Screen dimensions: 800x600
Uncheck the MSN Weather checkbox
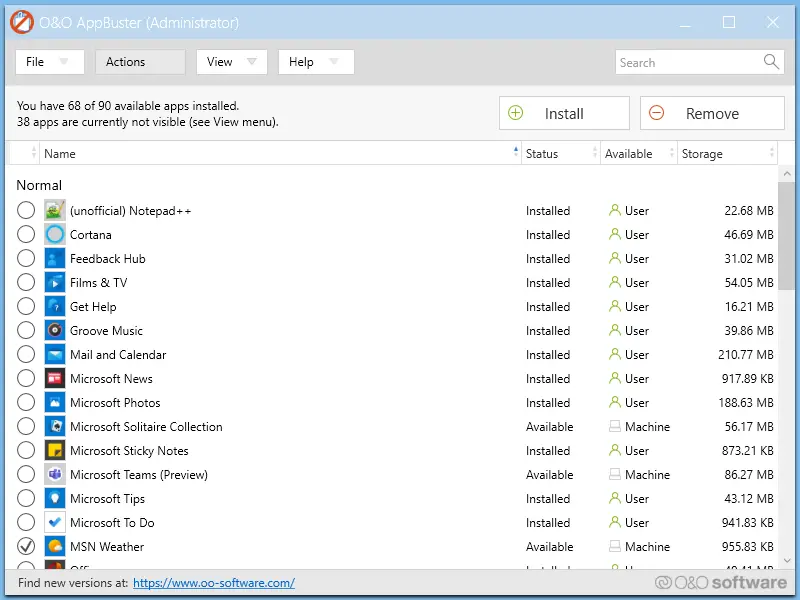tap(26, 546)
